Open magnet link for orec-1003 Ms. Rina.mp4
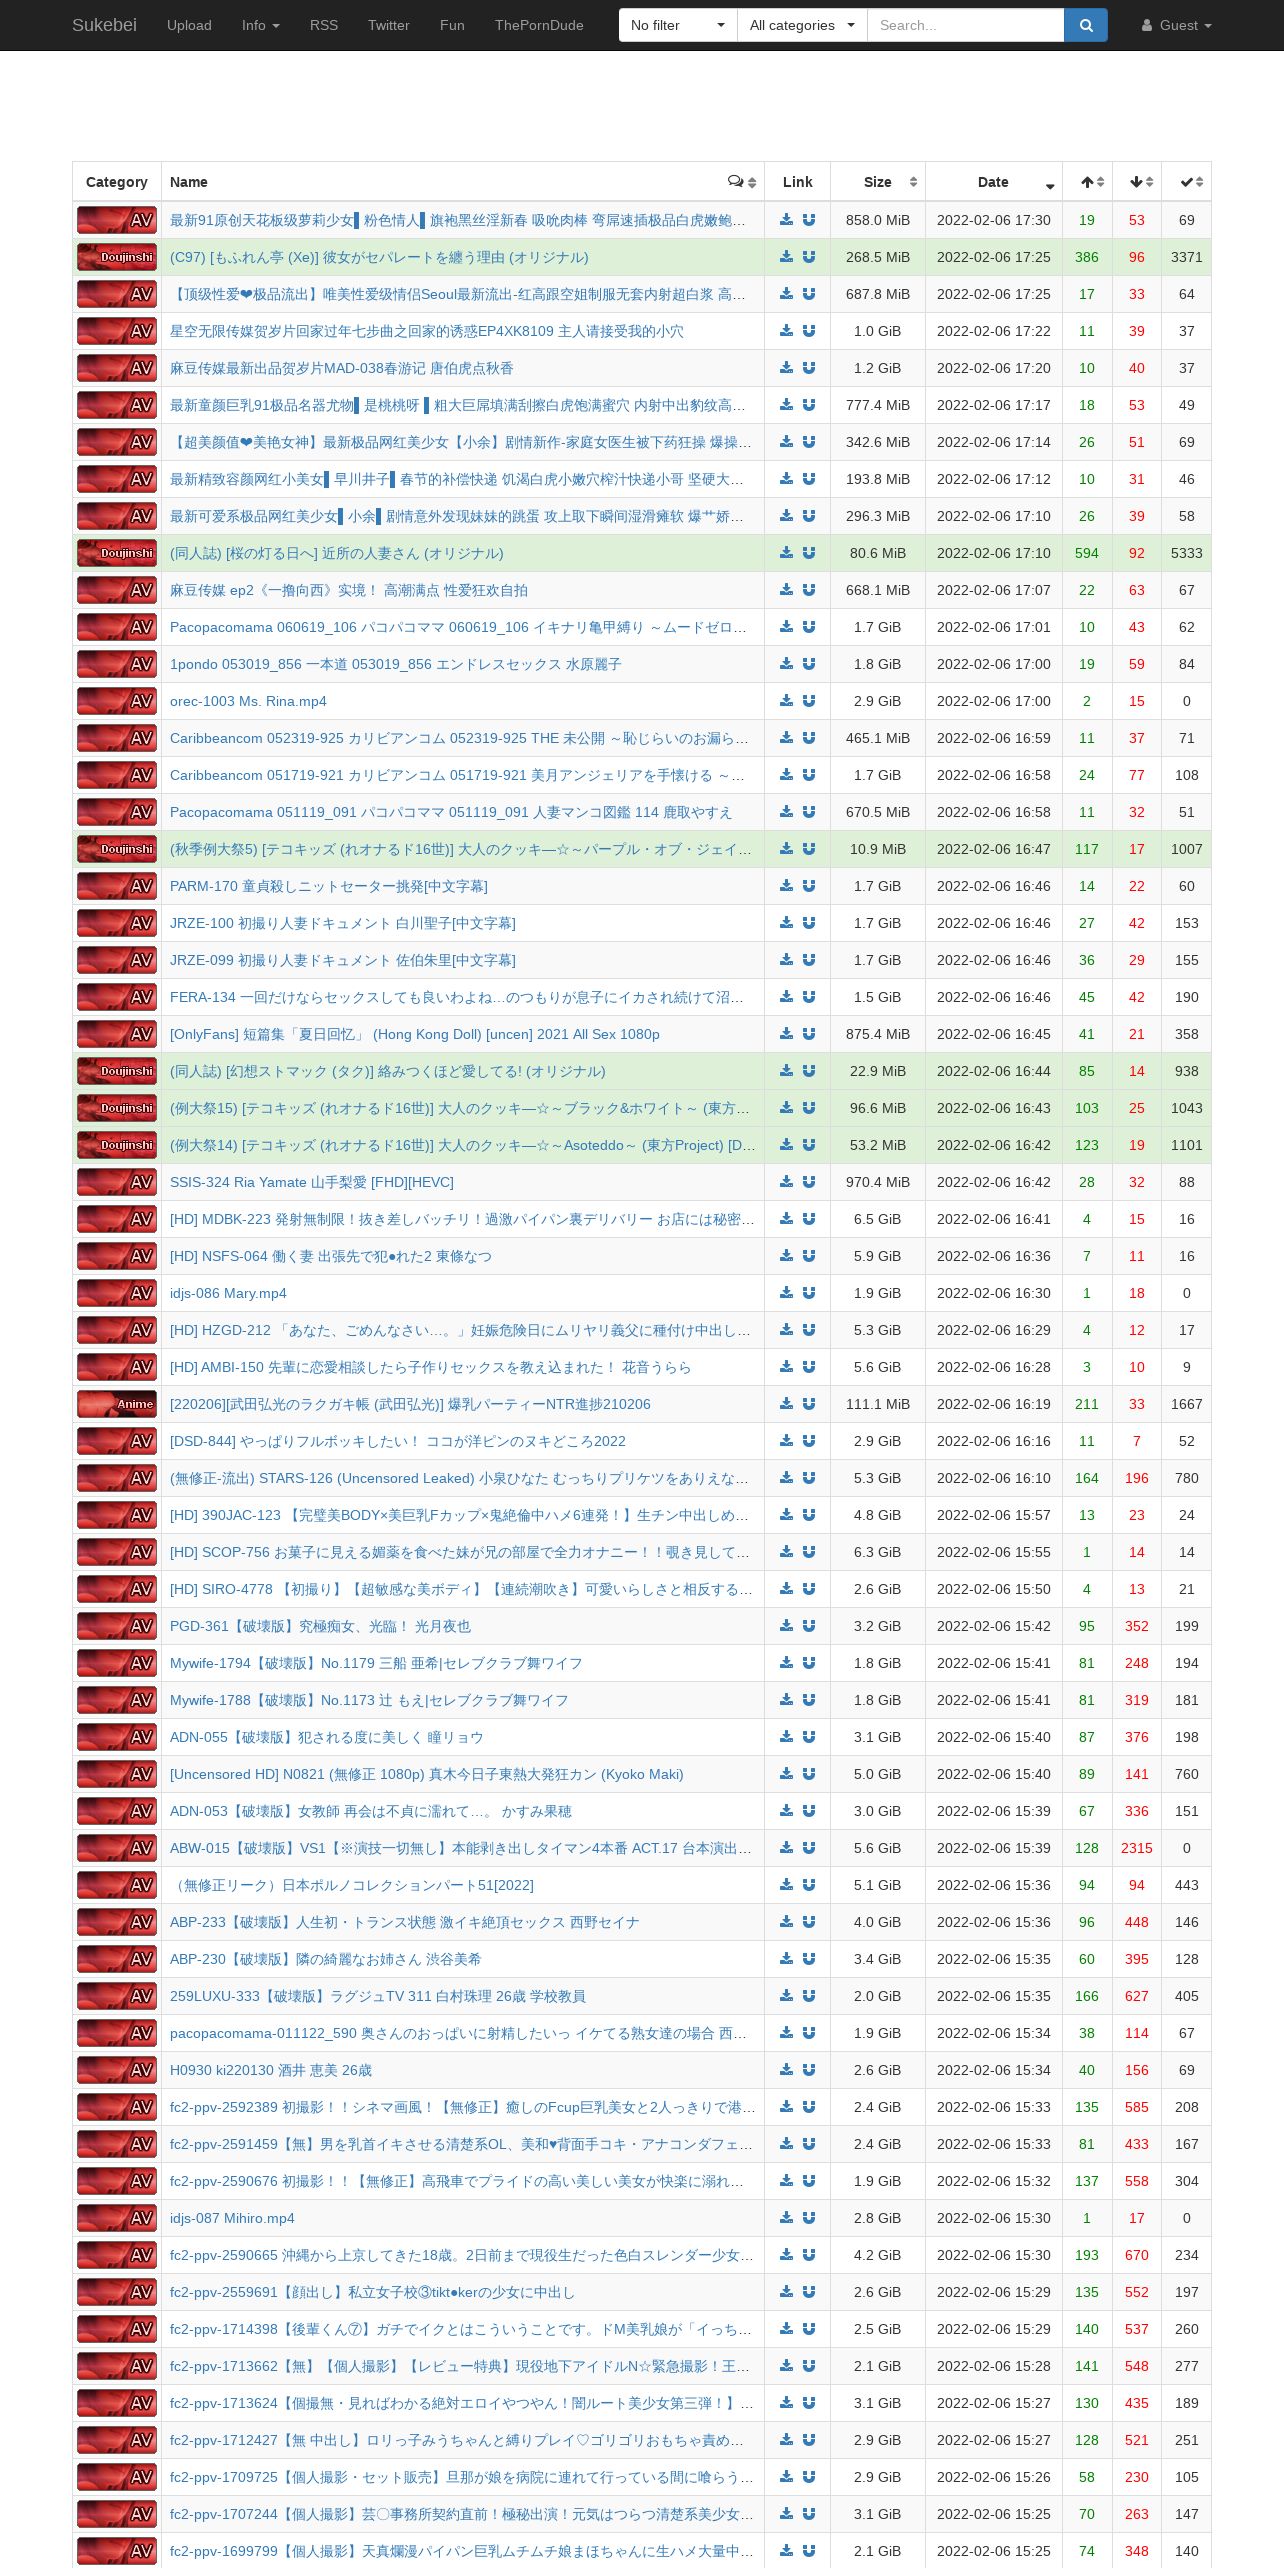The height and width of the screenshot is (2568, 1284). pos(809,701)
